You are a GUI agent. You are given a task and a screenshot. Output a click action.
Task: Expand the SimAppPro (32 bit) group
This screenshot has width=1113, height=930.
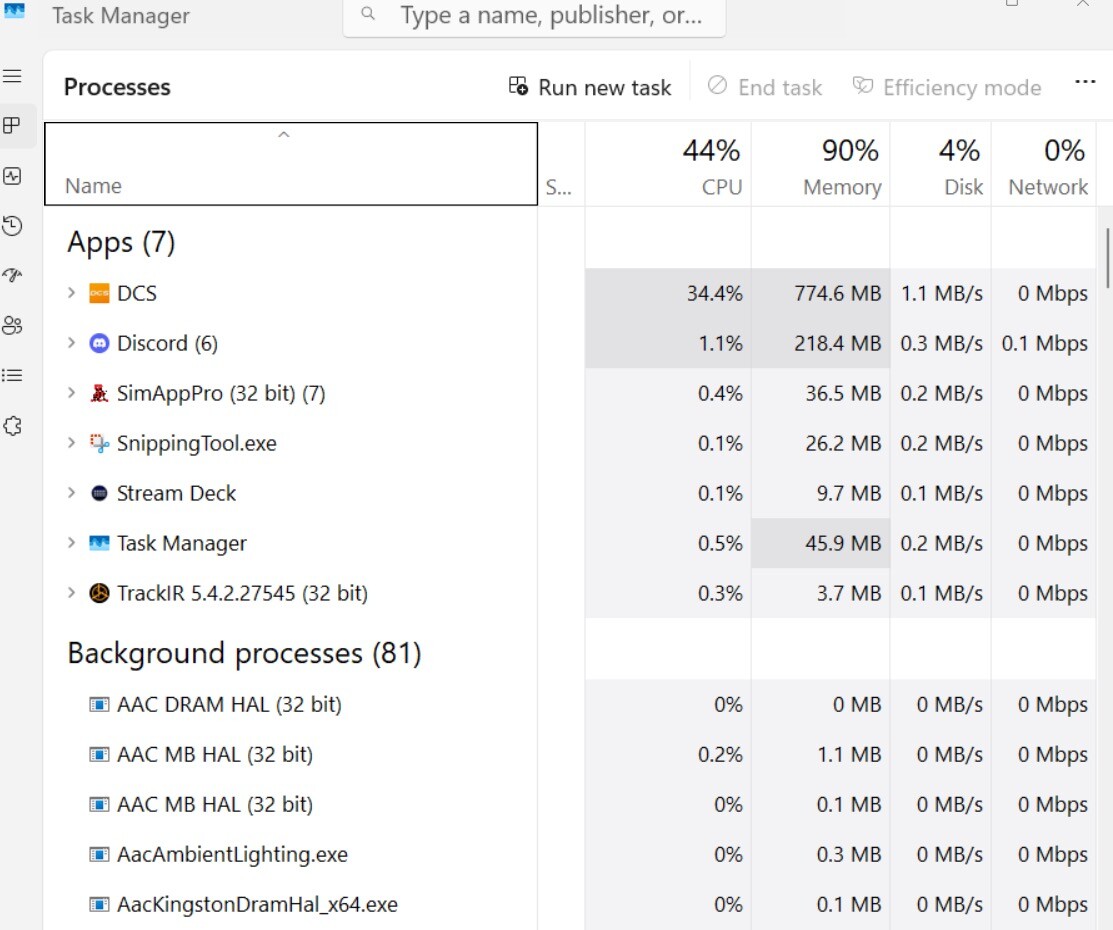pyautogui.click(x=71, y=393)
